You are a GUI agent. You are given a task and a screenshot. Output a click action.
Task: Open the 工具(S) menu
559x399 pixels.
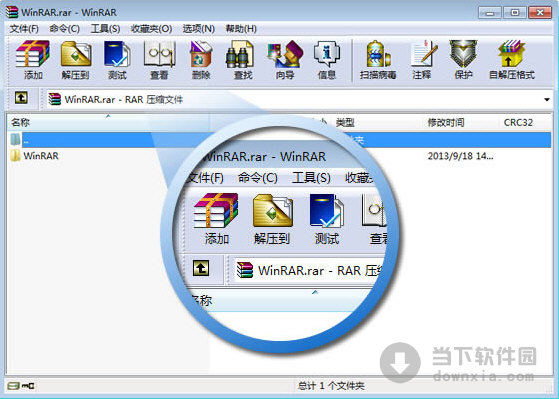coord(105,29)
